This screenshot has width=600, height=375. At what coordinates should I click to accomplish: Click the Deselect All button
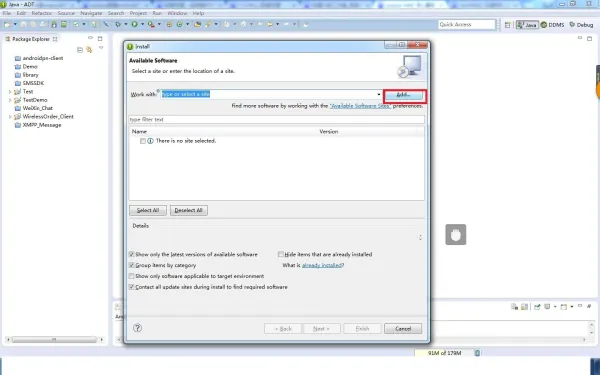point(189,210)
